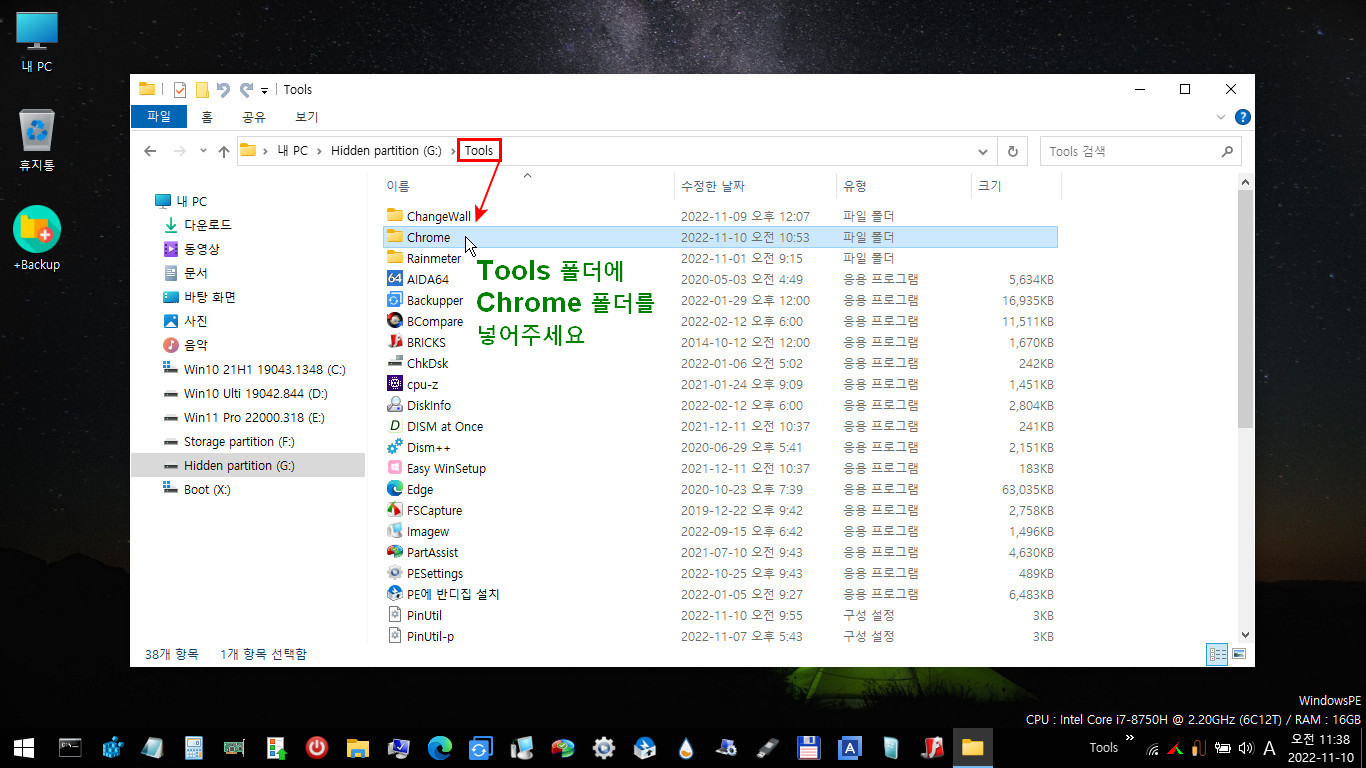Switch to the 공유 ribbon tab
The height and width of the screenshot is (768, 1366).
[x=254, y=117]
